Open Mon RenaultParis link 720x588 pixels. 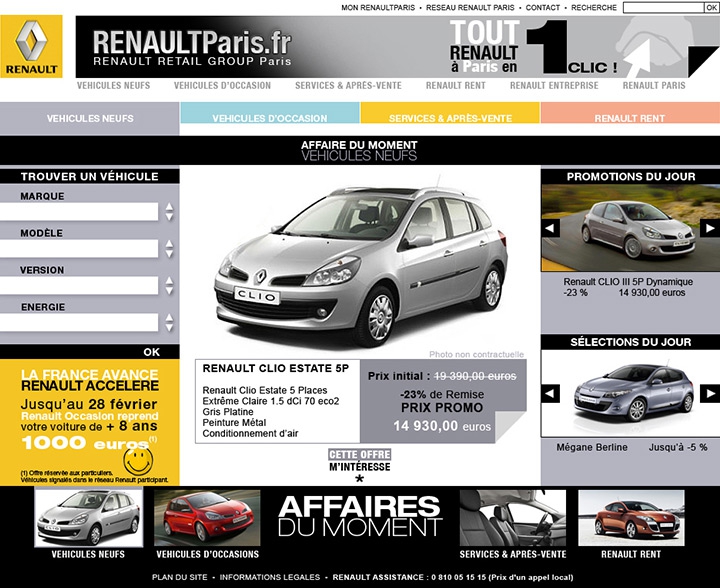pyautogui.click(x=378, y=8)
